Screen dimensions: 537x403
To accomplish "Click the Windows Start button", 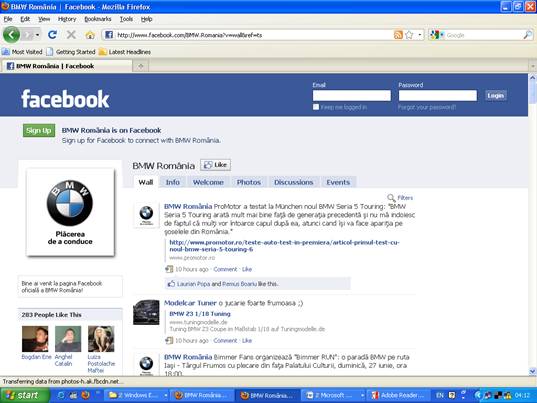I will point(25,395).
